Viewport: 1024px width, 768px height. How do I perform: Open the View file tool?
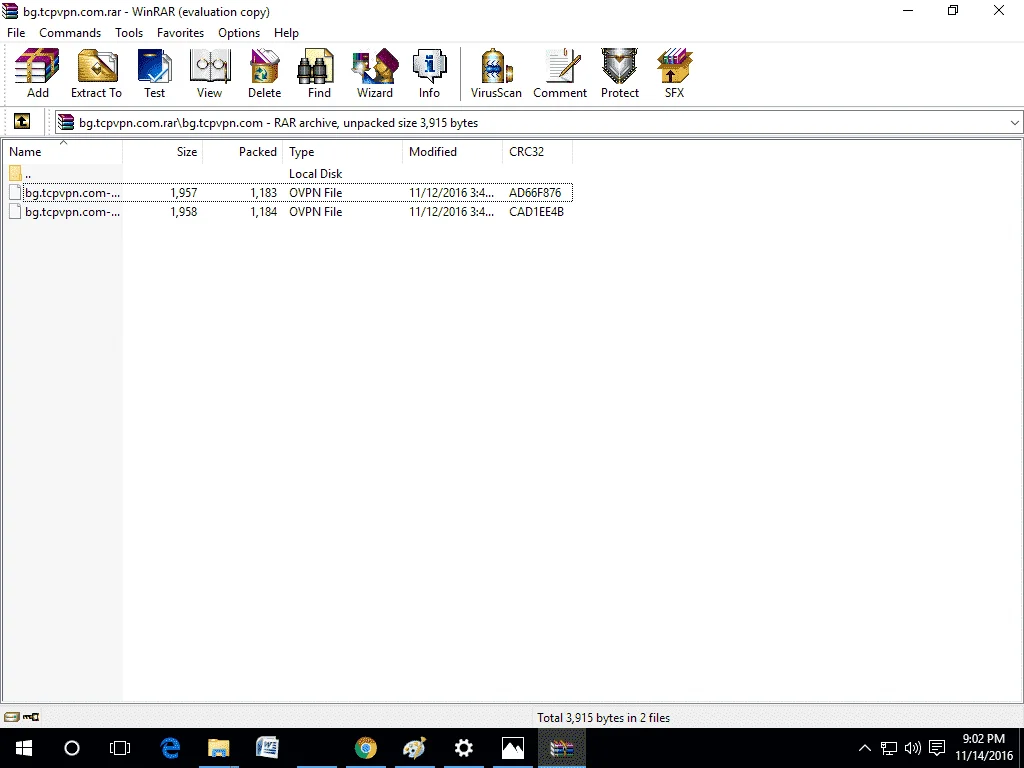(x=210, y=73)
